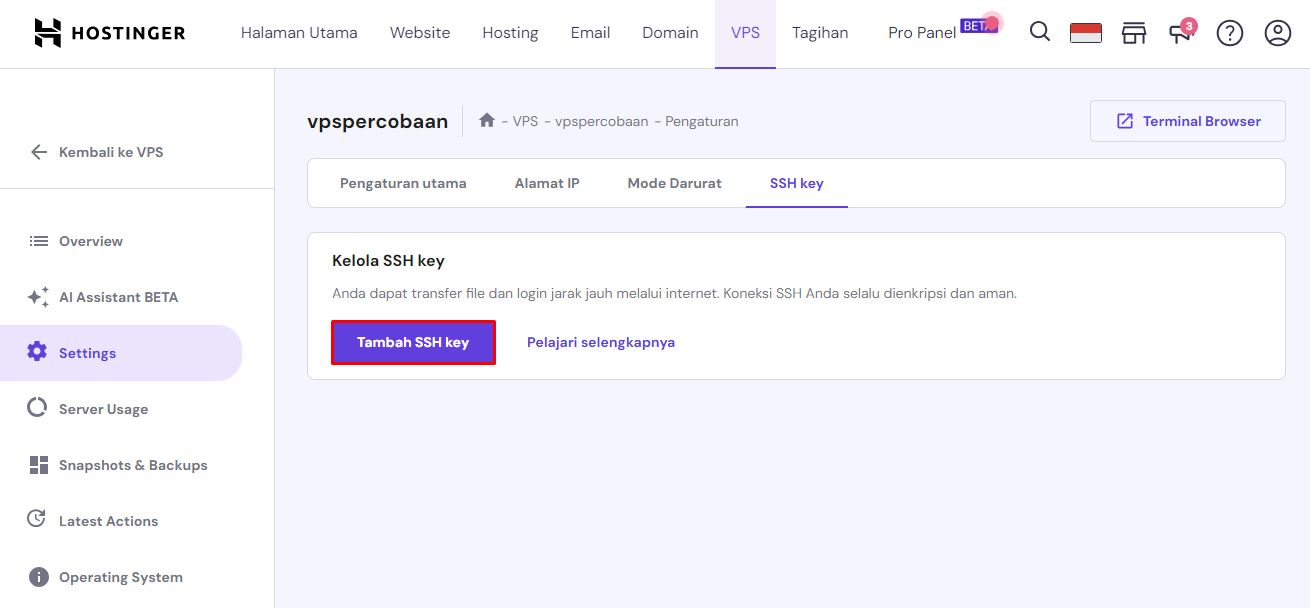Launch the Terminal Browser

click(1187, 120)
